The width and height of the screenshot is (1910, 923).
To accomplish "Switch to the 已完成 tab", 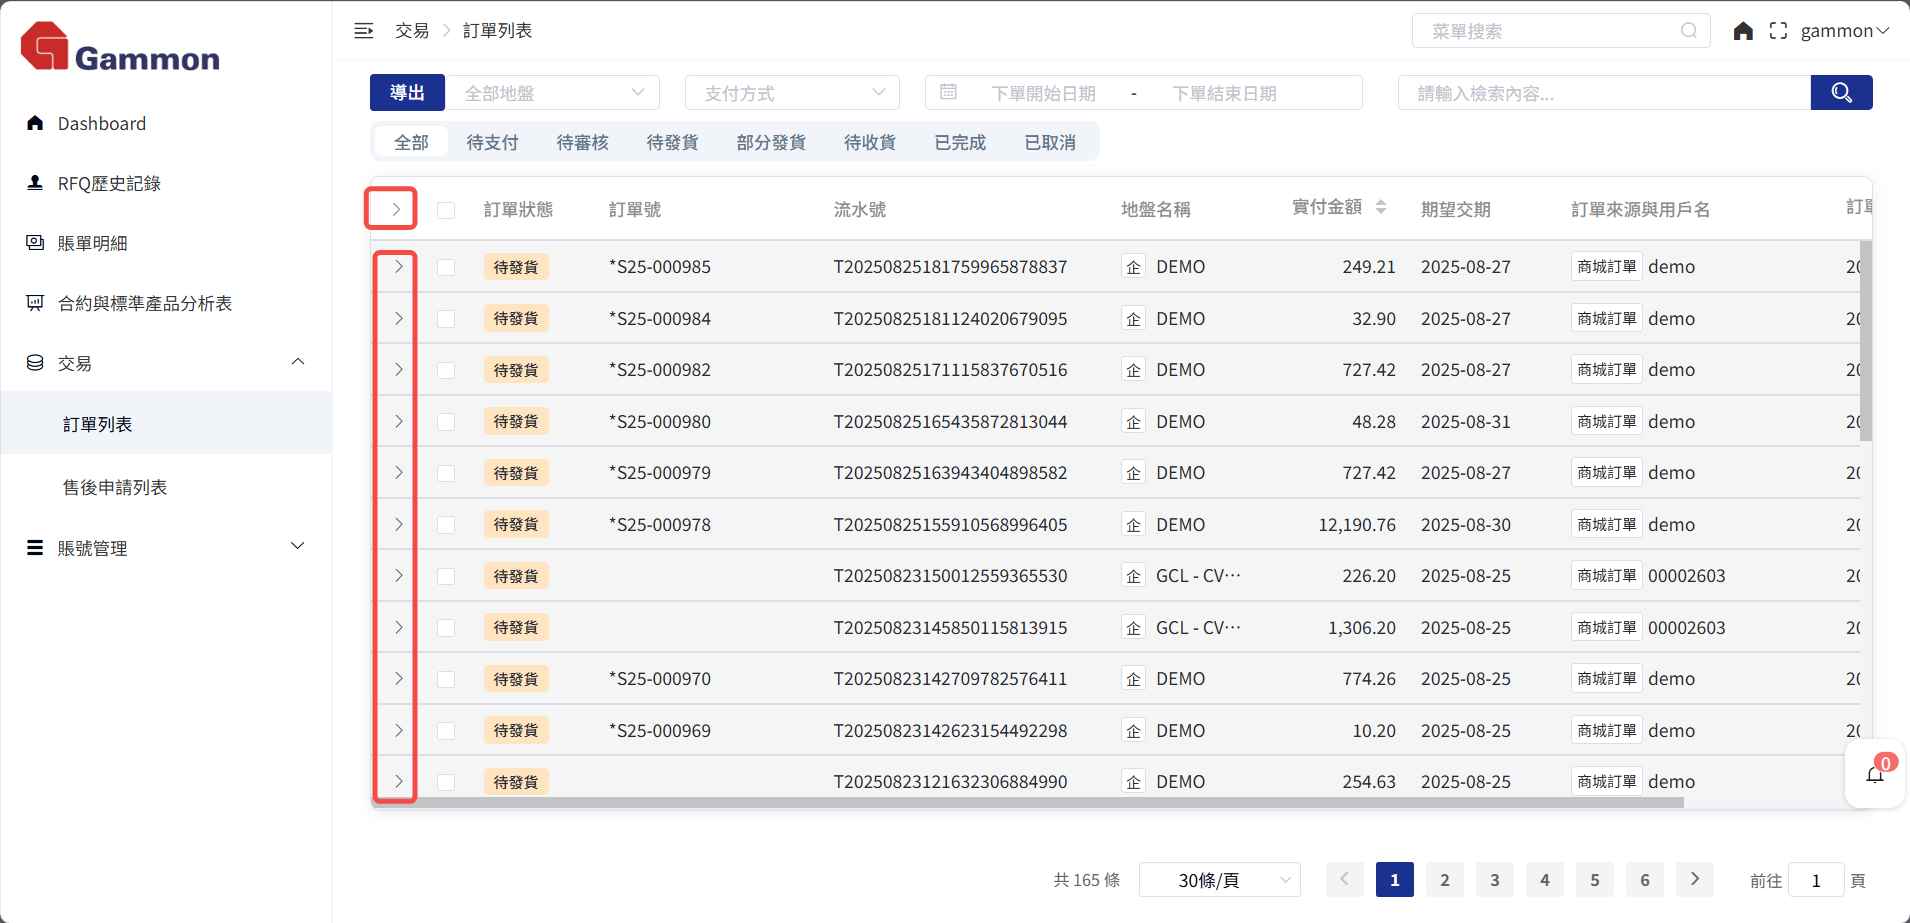I will [960, 142].
